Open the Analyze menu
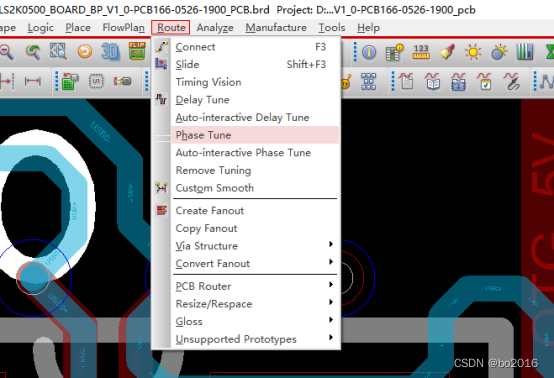Viewport: 554px width, 378px height. pyautogui.click(x=215, y=28)
